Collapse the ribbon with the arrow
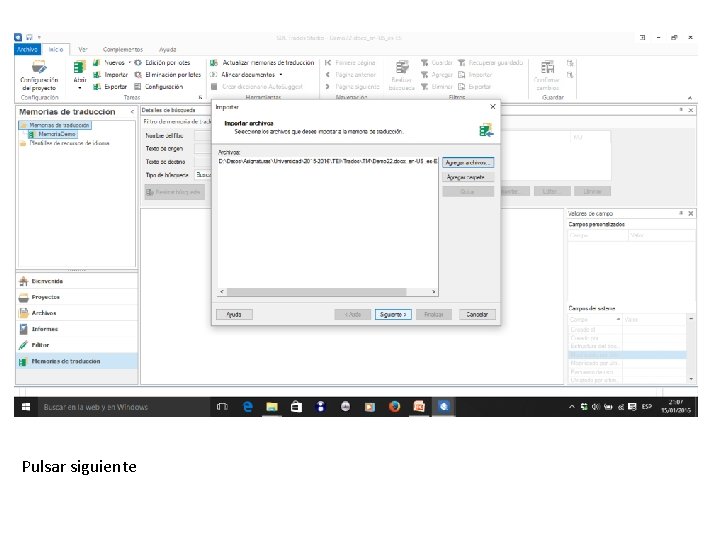The height and width of the screenshot is (540, 720). [689, 97]
